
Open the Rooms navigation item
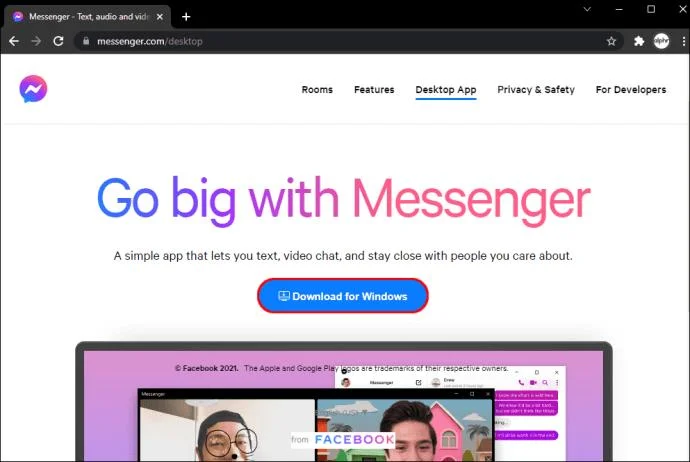317,90
